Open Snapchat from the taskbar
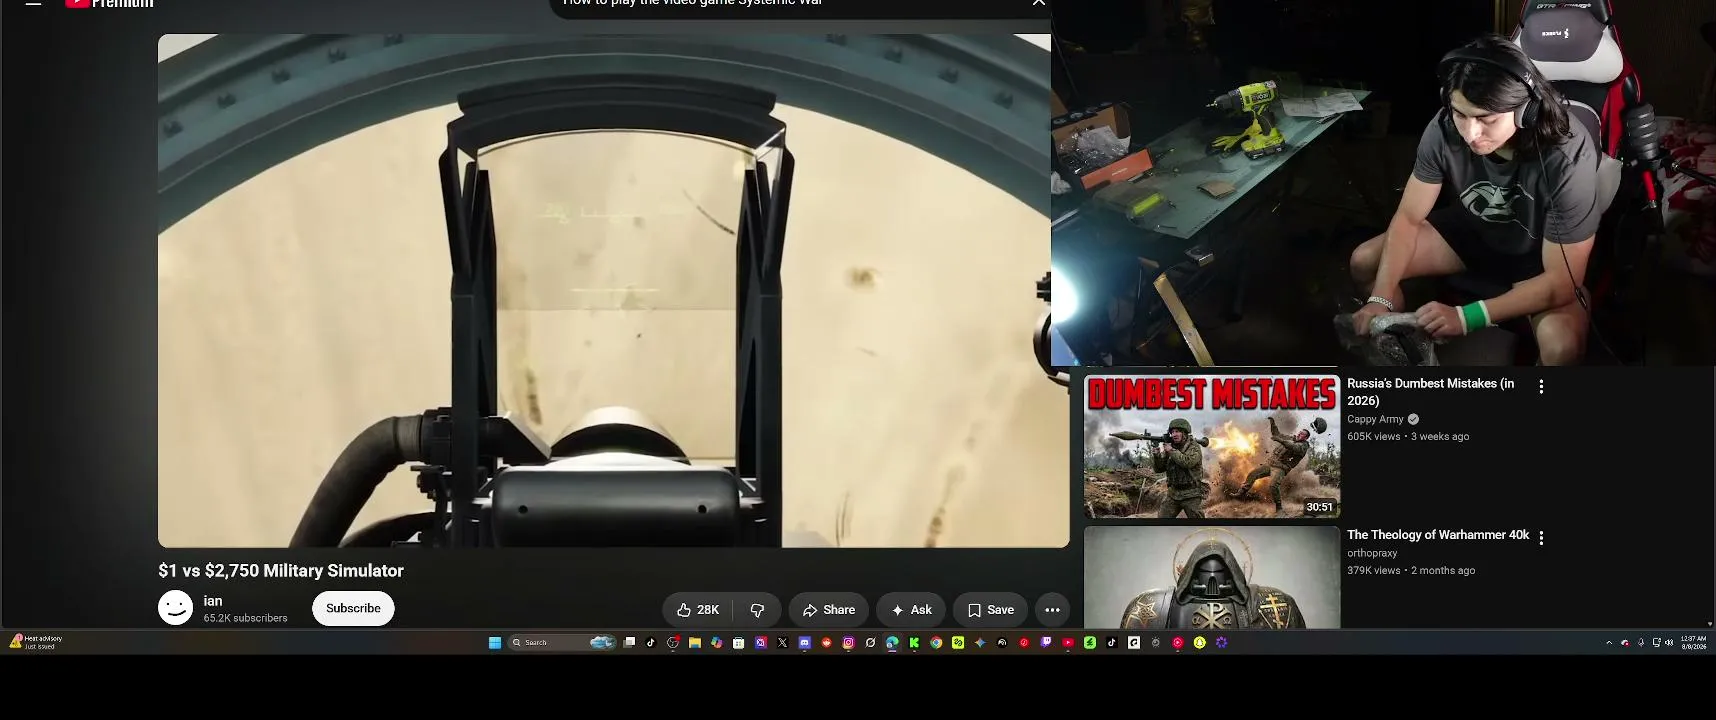This screenshot has height=720, width=1716. point(1199,643)
